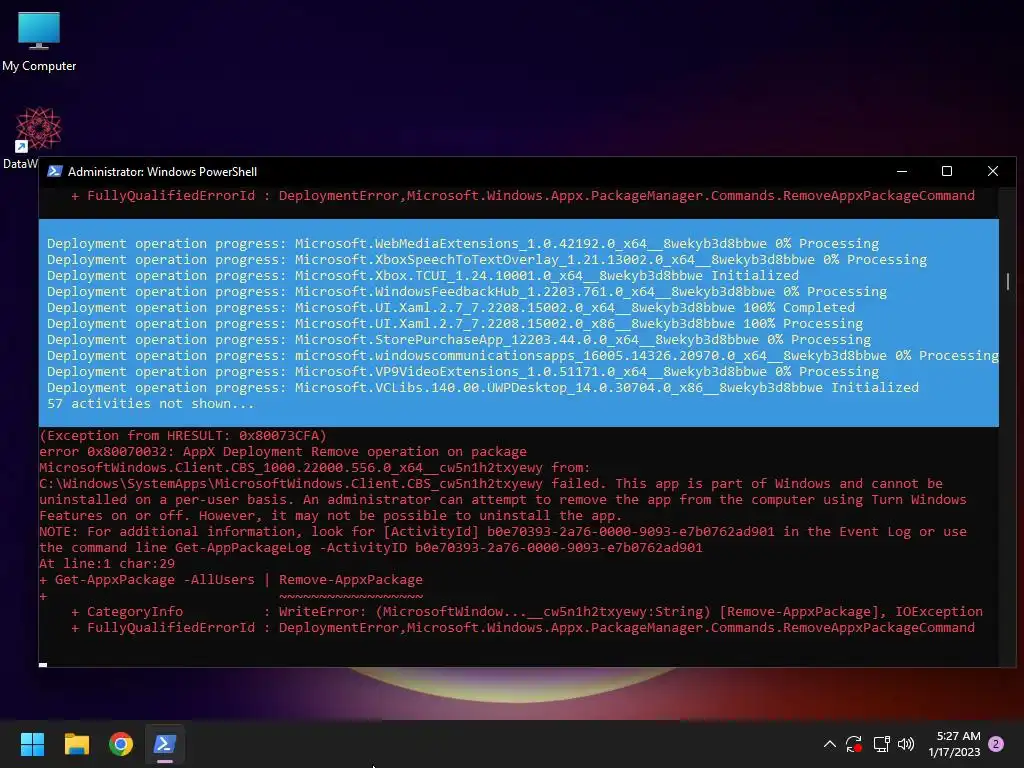Click the WindowsFeedbackHub progress line

point(466,291)
